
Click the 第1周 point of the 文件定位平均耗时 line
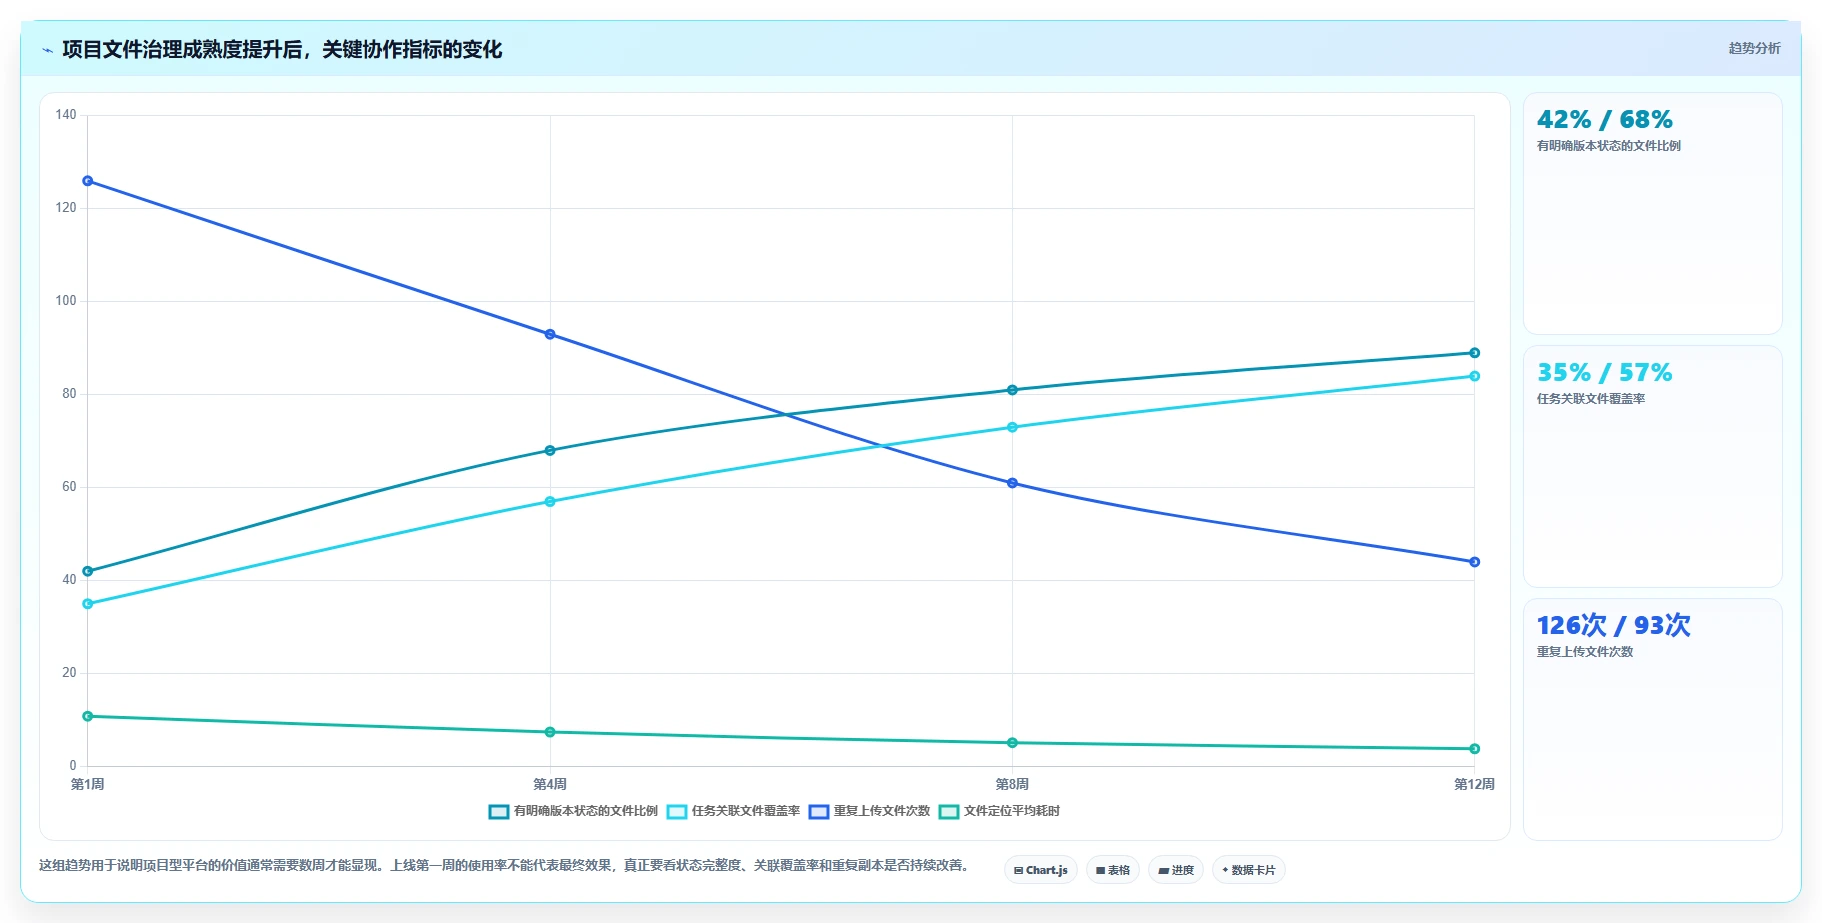tap(88, 716)
